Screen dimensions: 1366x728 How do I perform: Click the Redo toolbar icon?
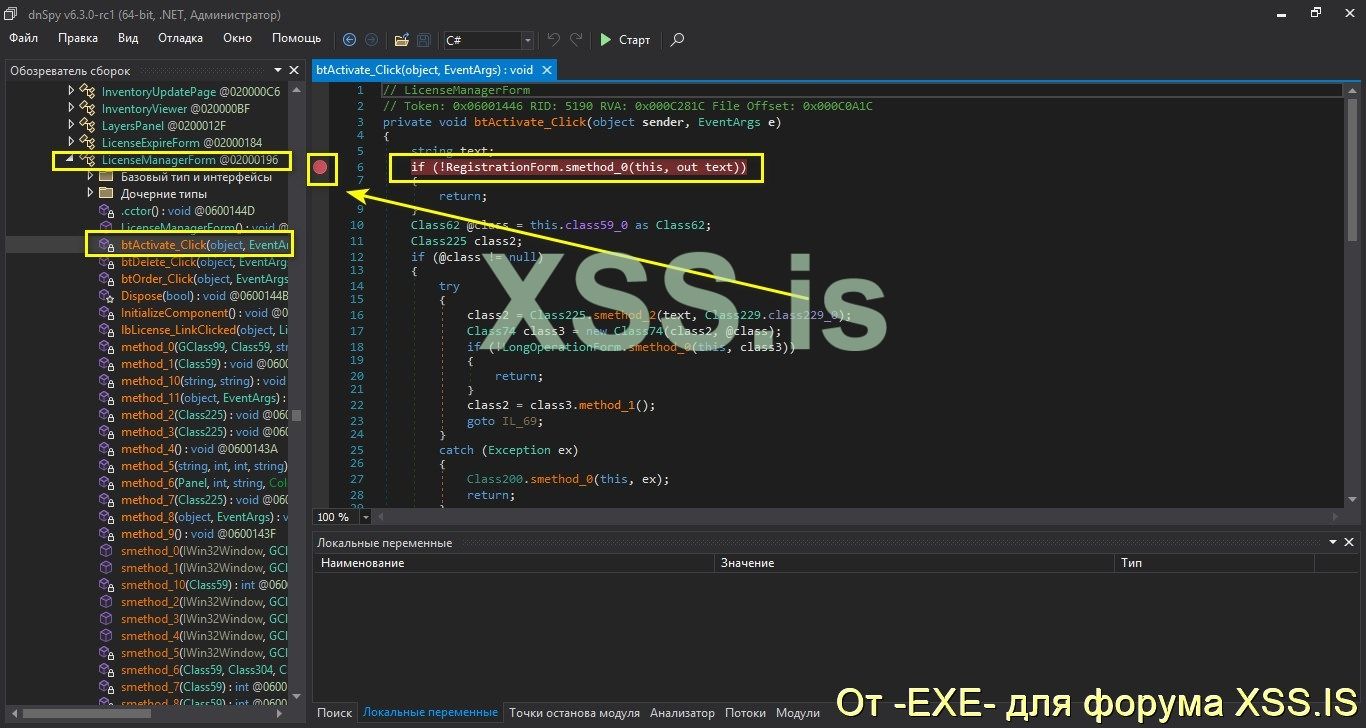tap(576, 40)
